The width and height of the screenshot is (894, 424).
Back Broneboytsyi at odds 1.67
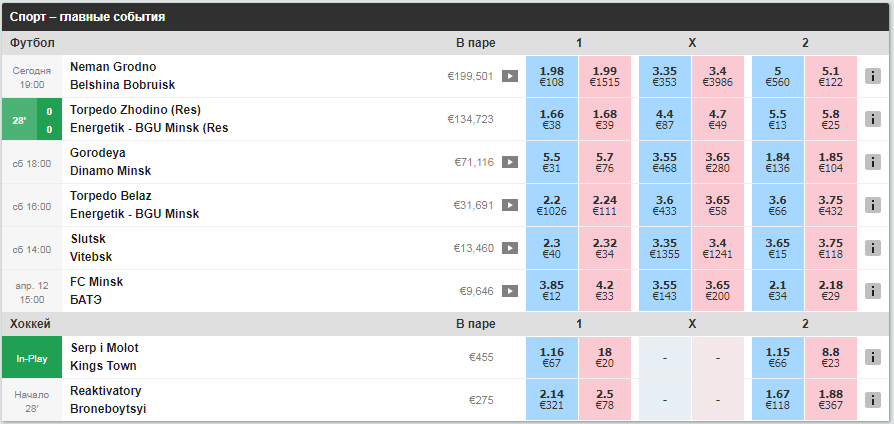778,400
